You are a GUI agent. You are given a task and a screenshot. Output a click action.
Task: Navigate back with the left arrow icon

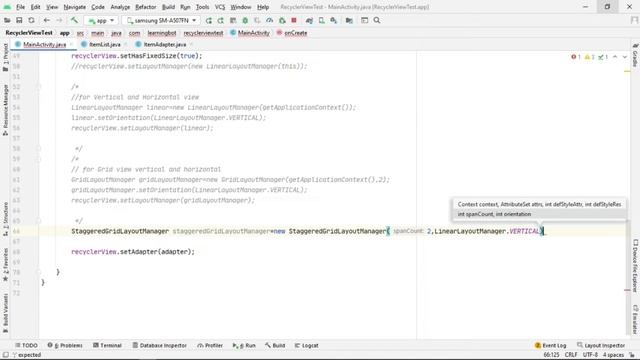tap(47, 20)
